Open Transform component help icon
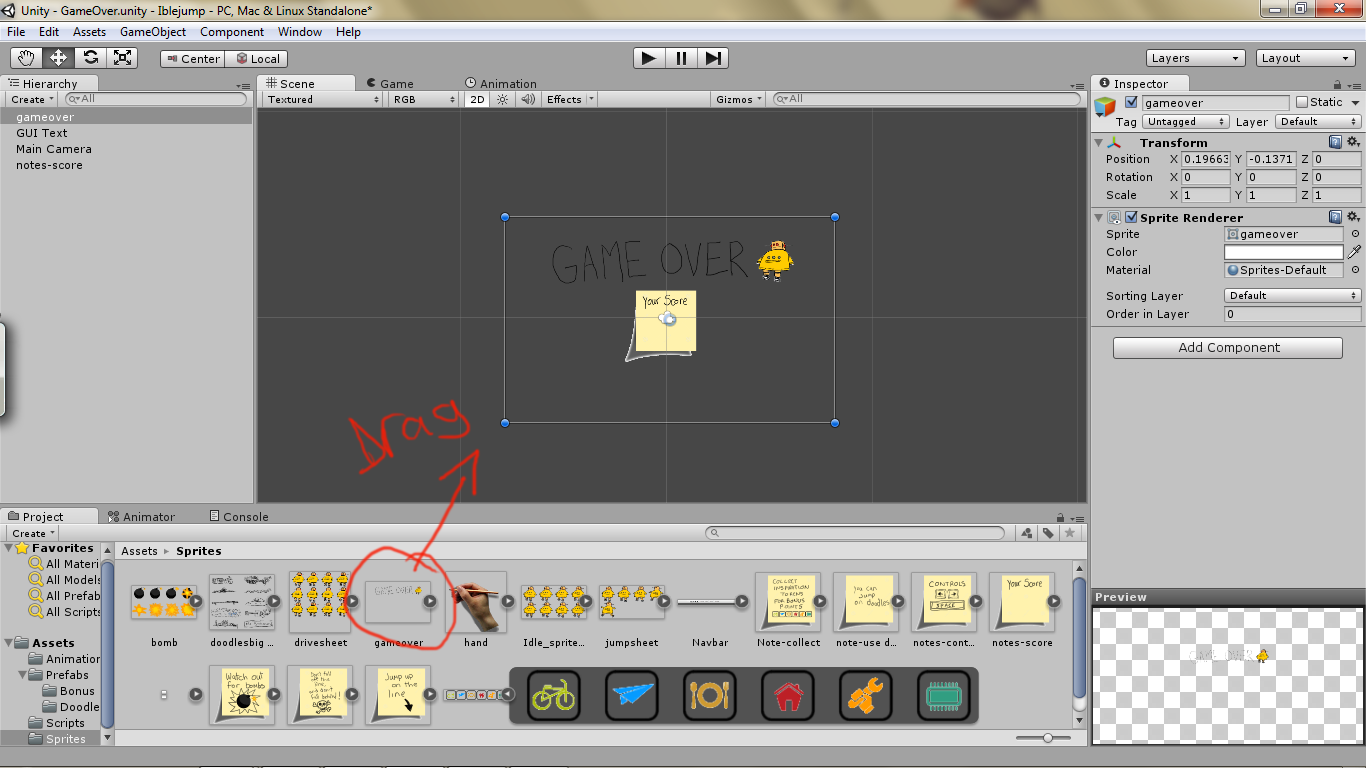The height and width of the screenshot is (768, 1366). click(x=1336, y=142)
